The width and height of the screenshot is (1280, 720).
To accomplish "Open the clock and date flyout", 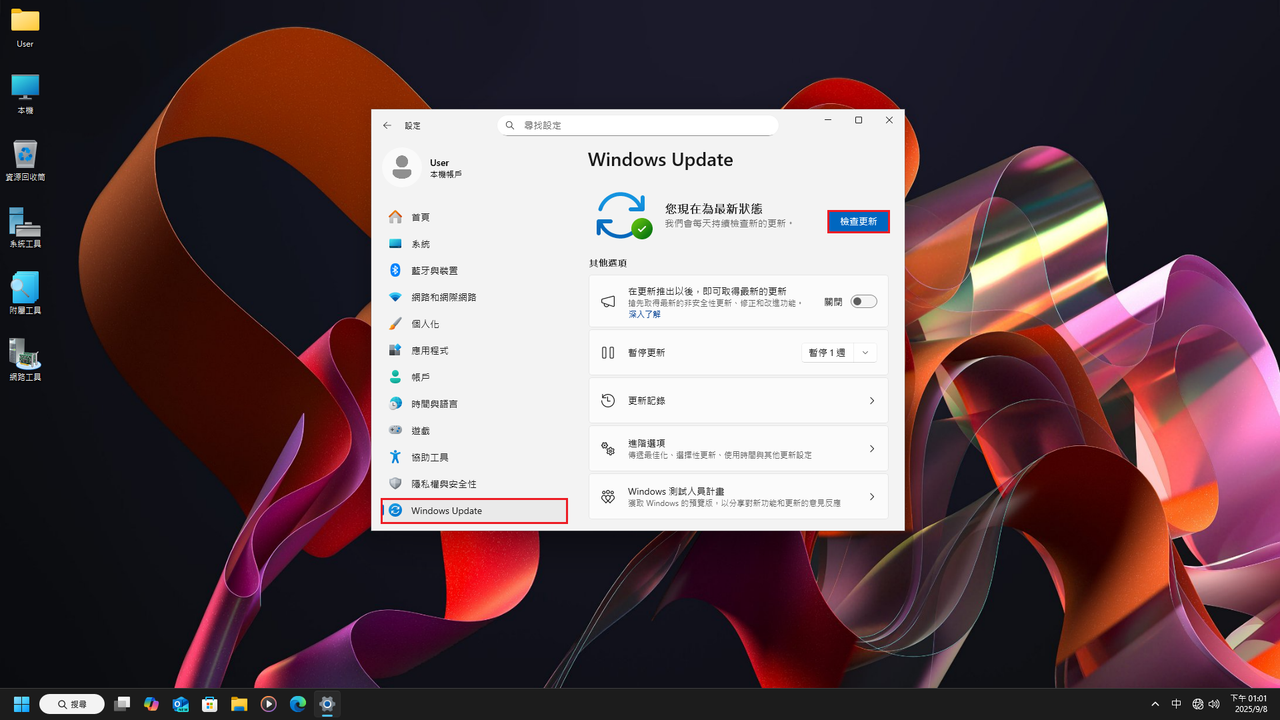I will click(x=1248, y=704).
